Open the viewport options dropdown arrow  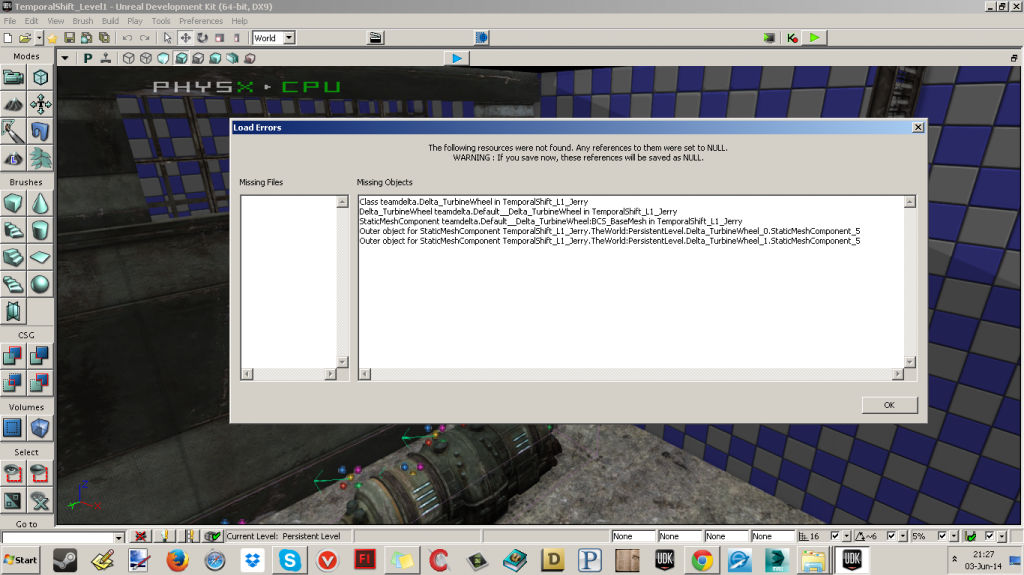click(65, 58)
